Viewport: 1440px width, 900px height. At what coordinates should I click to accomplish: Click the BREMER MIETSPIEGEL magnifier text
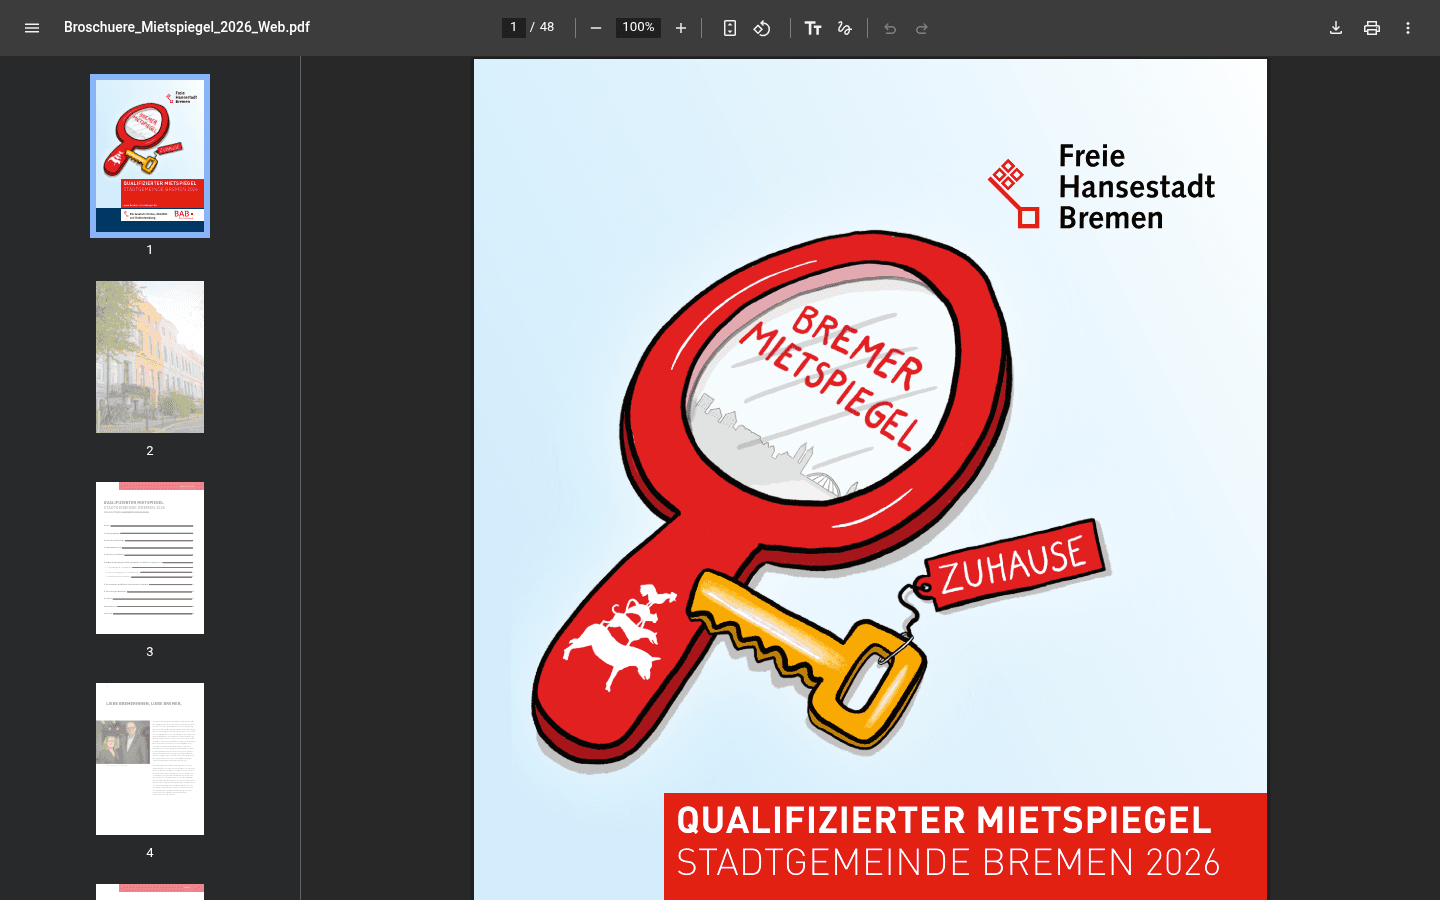tap(832, 378)
